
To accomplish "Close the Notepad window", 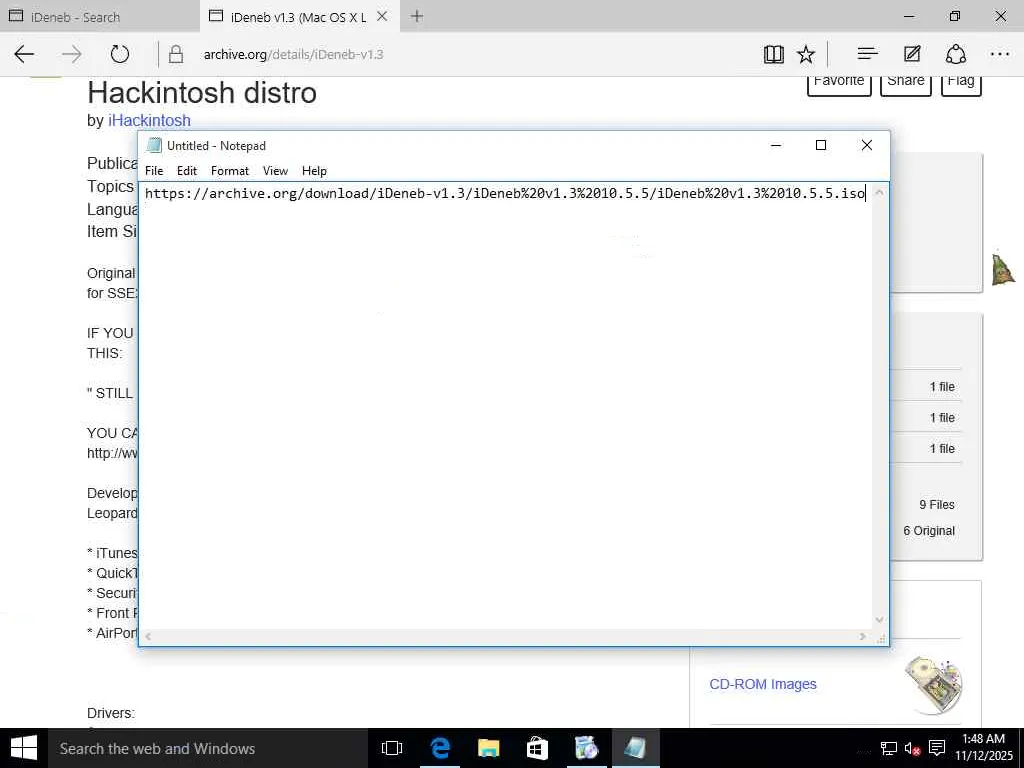I will pyautogui.click(x=867, y=145).
